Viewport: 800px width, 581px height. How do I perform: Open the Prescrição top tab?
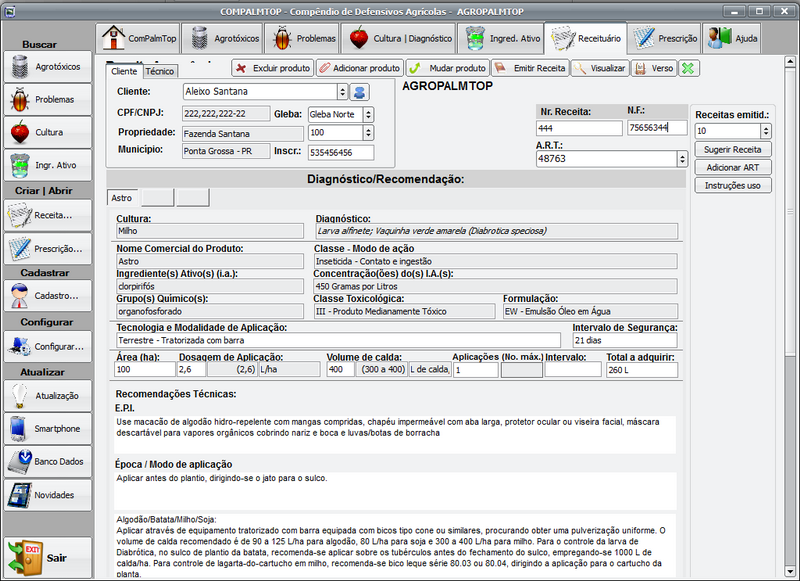665,38
